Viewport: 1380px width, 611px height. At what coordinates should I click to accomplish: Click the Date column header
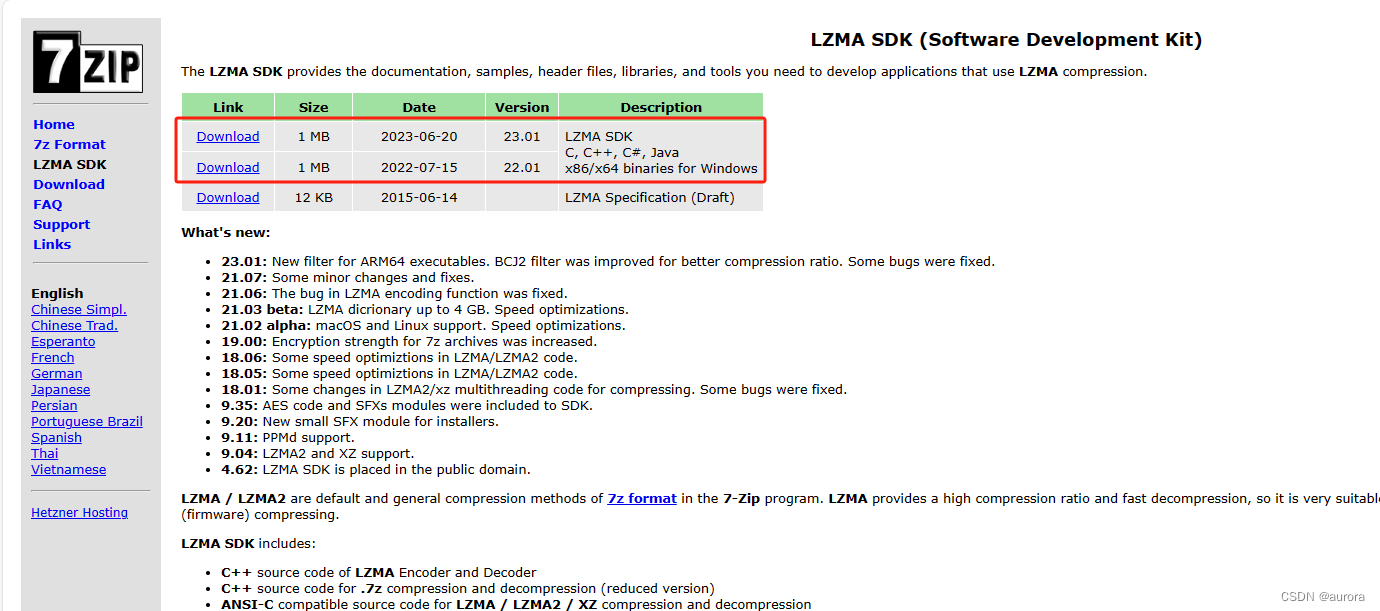click(x=419, y=107)
